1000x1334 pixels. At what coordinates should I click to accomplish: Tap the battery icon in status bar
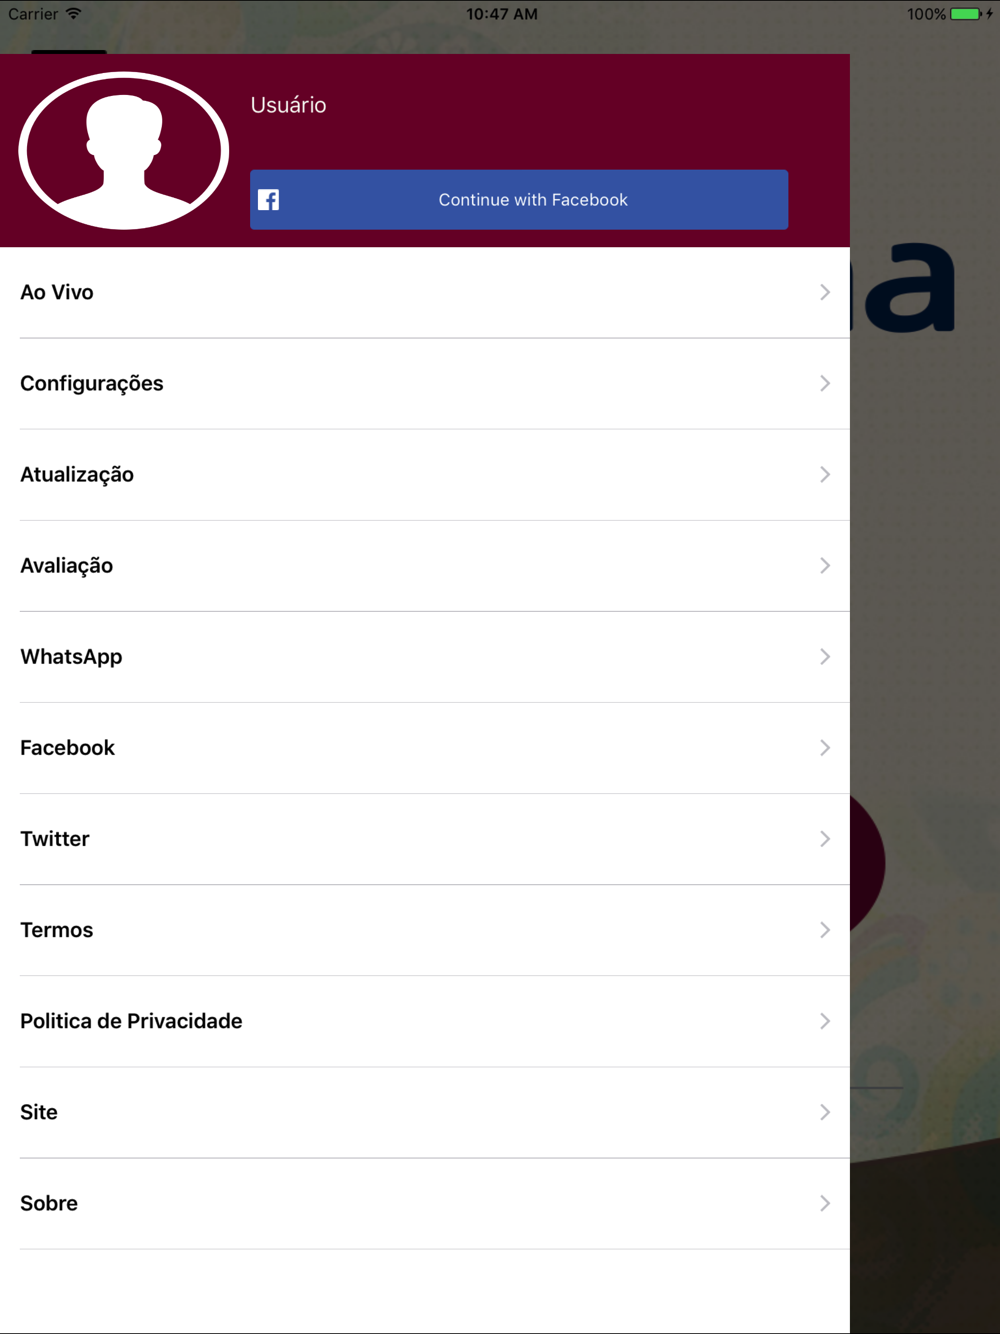pyautogui.click(x=966, y=14)
